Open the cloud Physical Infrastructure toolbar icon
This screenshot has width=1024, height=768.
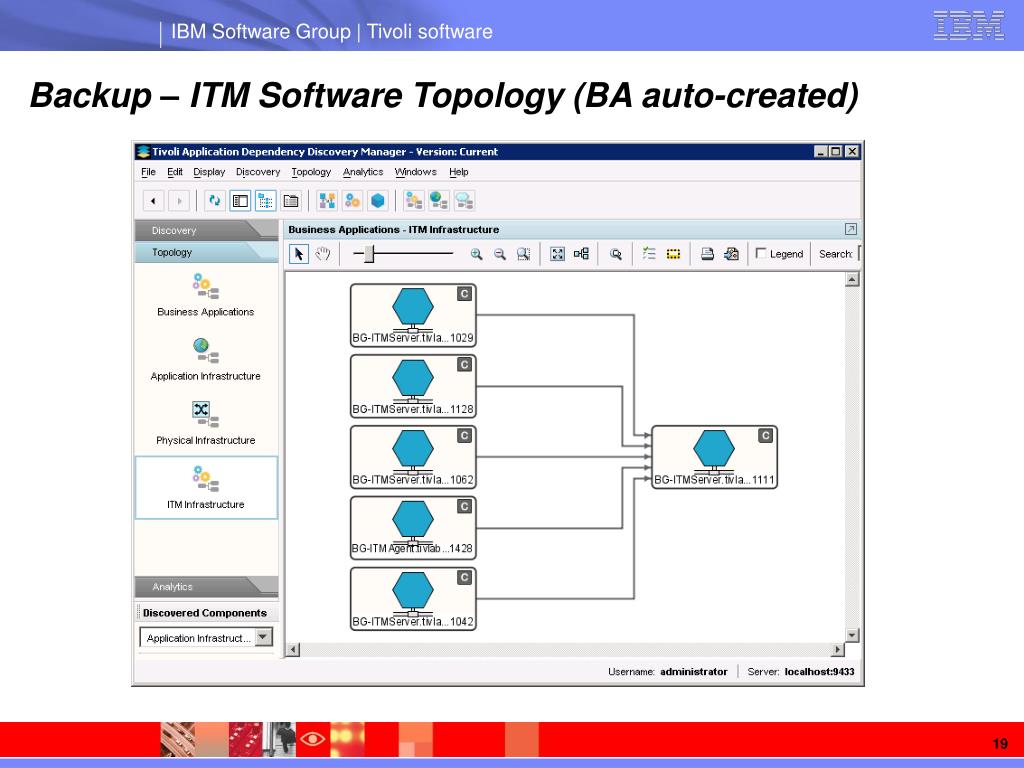[x=464, y=200]
